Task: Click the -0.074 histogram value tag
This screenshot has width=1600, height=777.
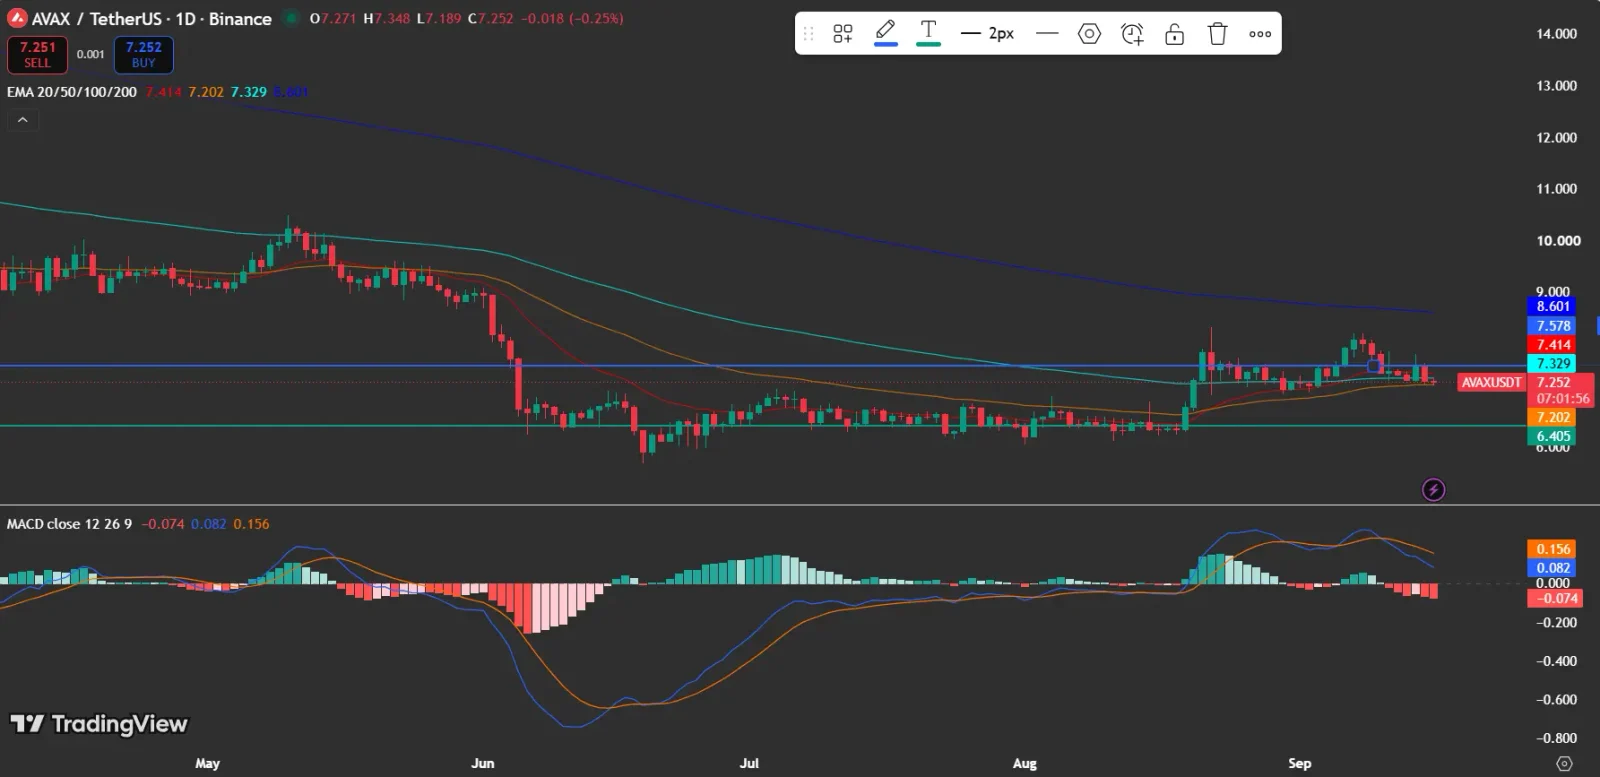Action: pos(1553,598)
